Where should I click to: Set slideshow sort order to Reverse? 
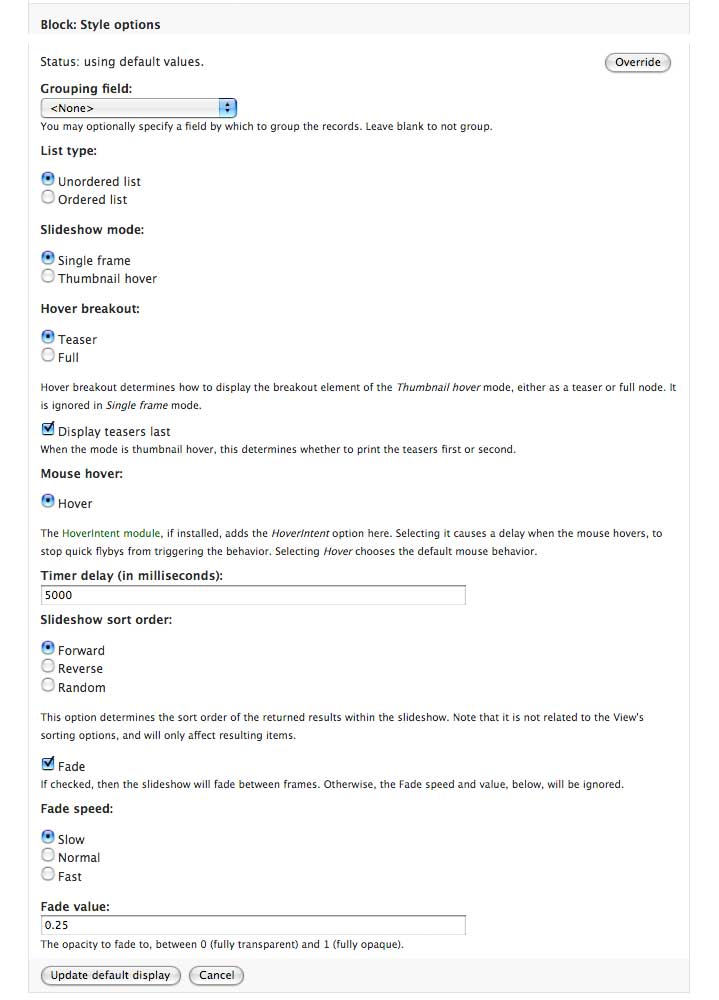pyautogui.click(x=48, y=667)
